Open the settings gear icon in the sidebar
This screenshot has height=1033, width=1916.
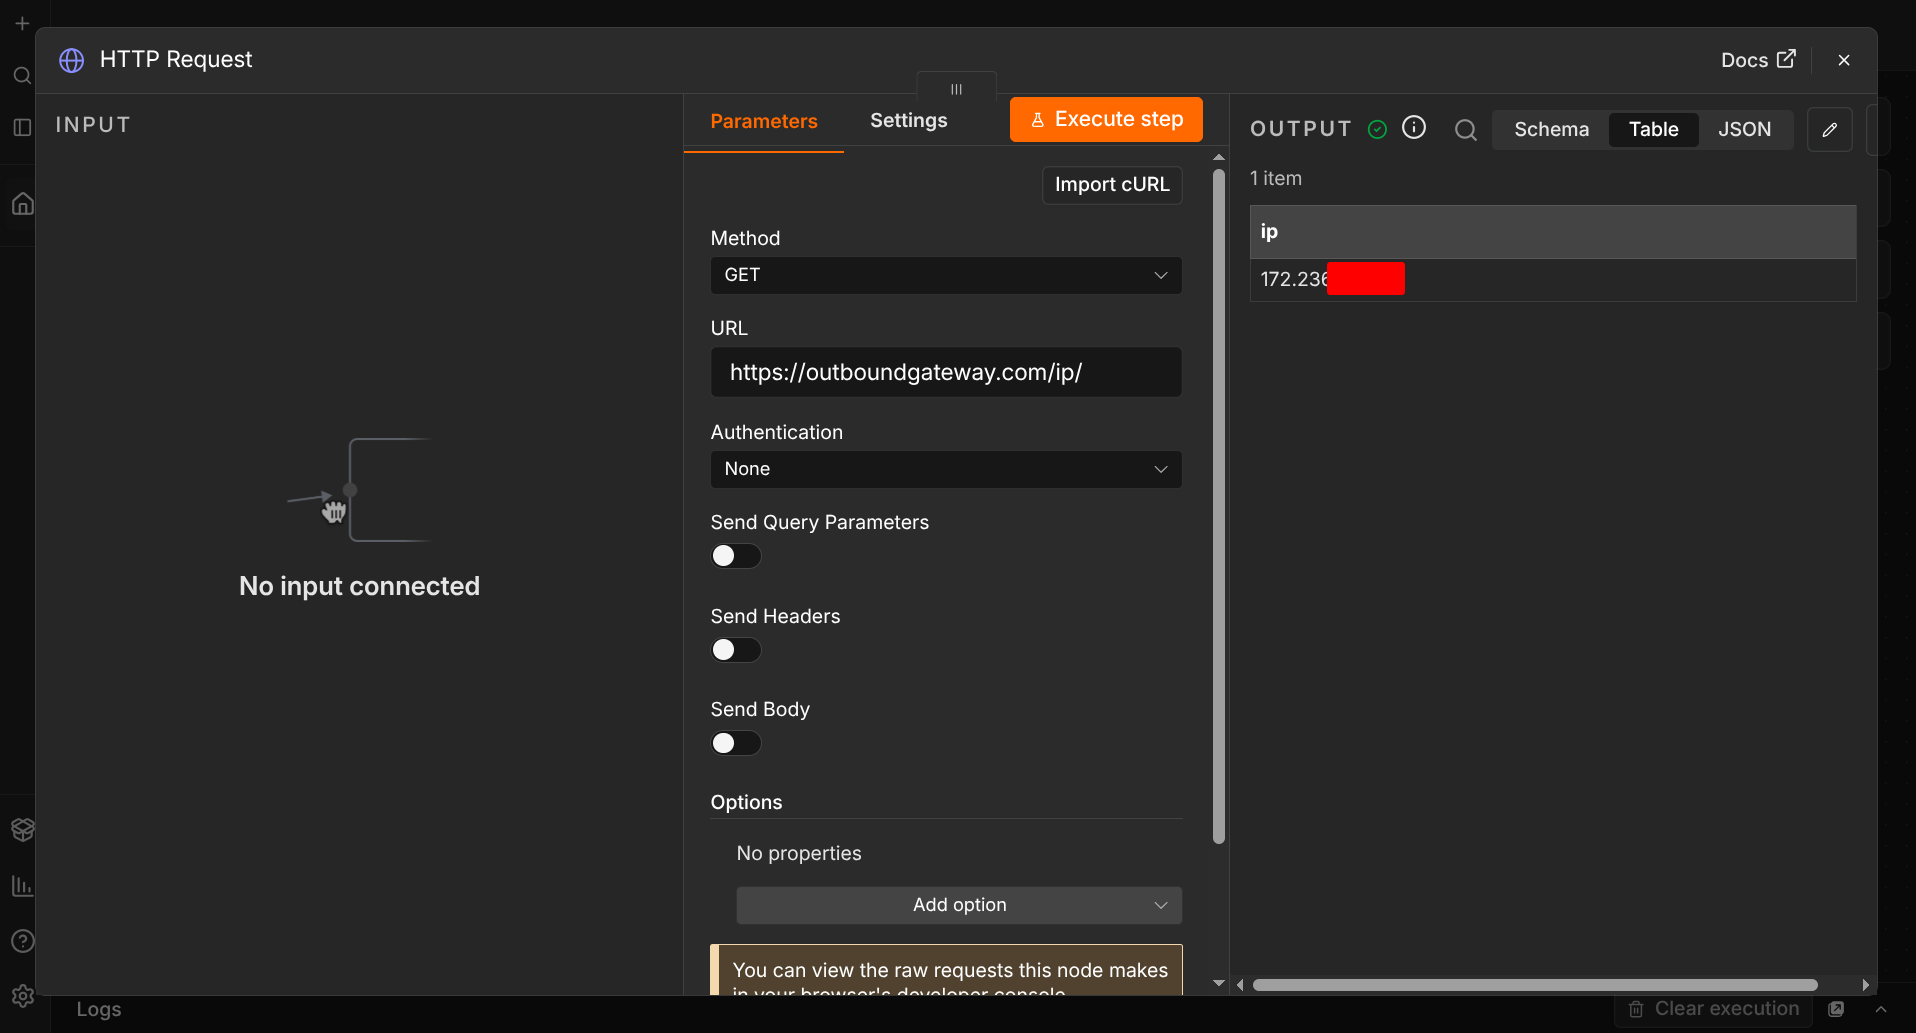(x=22, y=996)
